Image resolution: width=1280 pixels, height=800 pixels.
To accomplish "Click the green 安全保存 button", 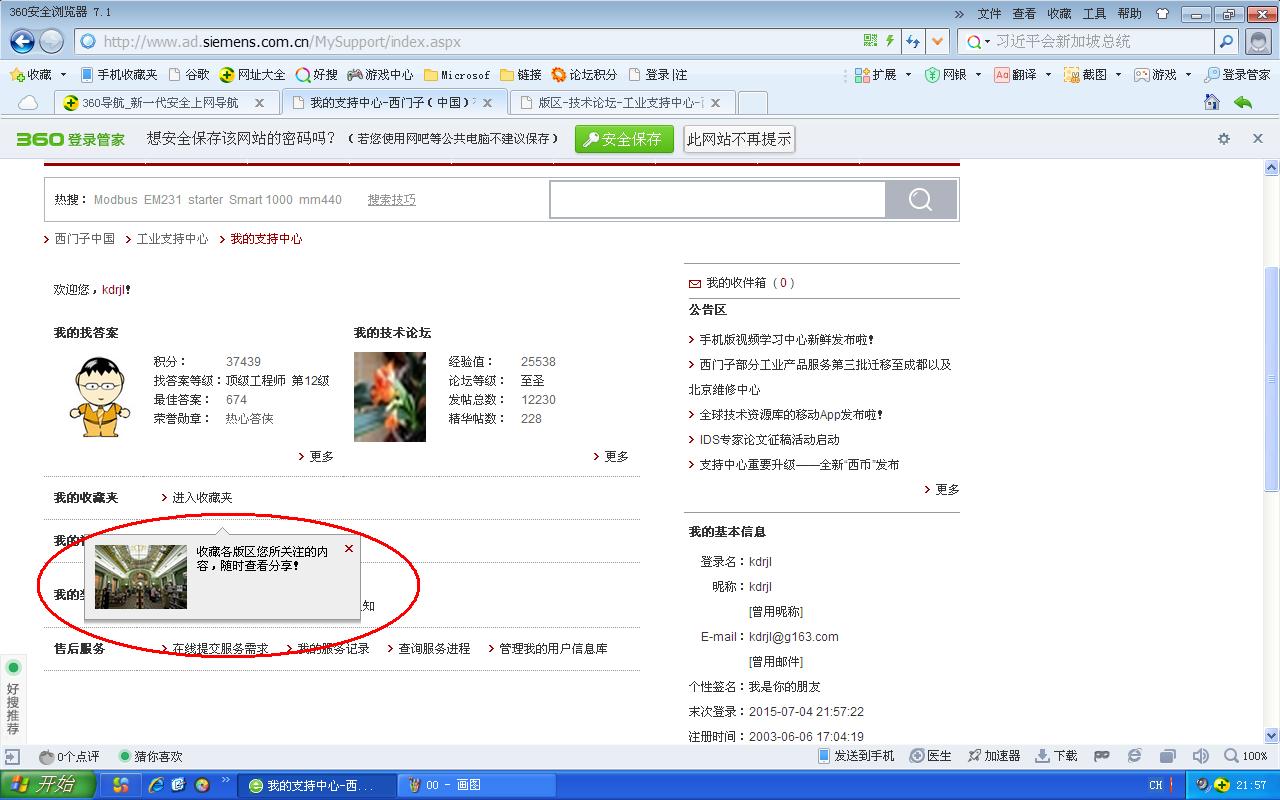I will point(623,139).
